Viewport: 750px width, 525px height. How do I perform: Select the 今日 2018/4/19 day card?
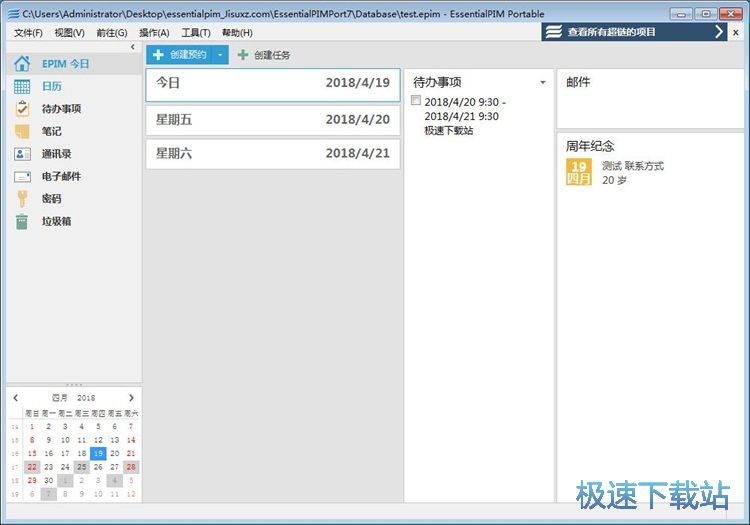click(x=273, y=85)
